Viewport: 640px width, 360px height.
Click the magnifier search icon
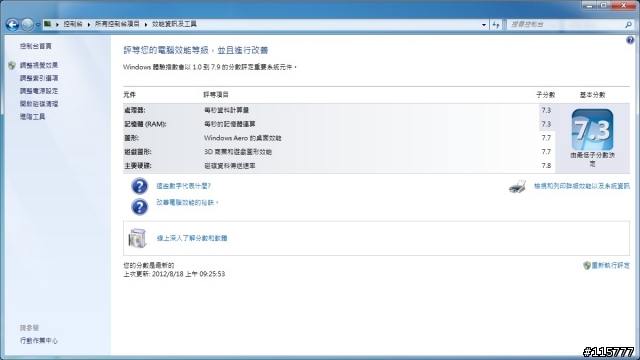pos(628,24)
